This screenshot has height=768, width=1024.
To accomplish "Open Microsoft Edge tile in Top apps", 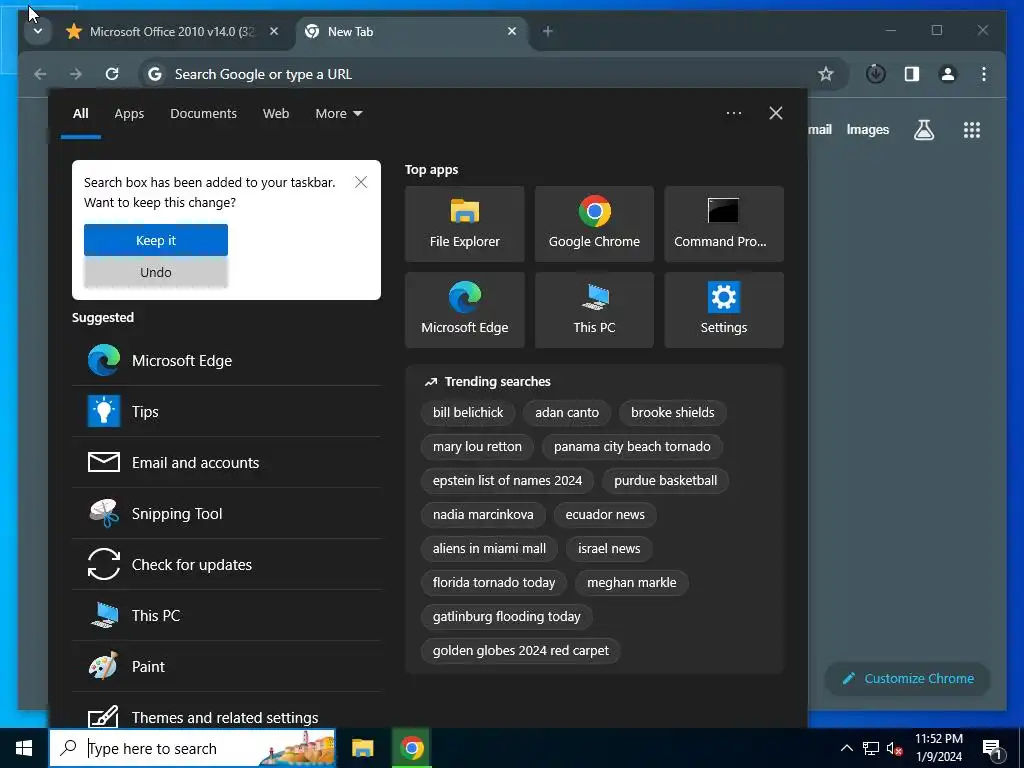I will point(464,310).
